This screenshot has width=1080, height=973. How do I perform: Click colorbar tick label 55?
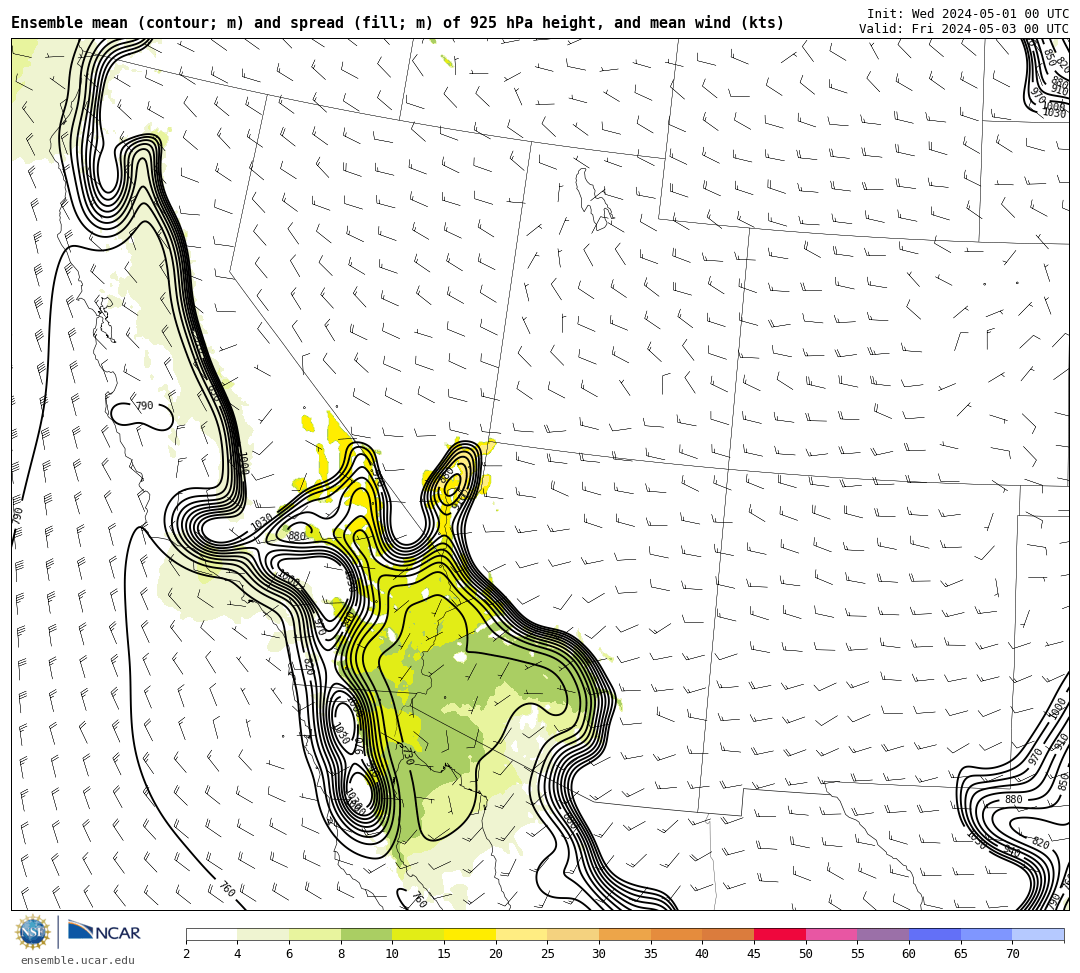pyautogui.click(x=858, y=954)
